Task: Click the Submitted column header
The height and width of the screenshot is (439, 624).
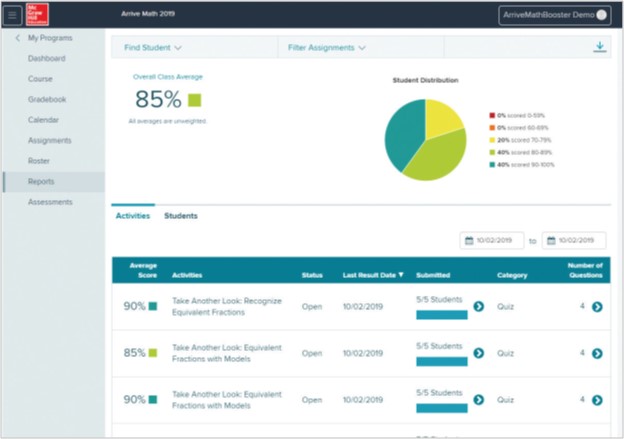Action: pos(433,275)
